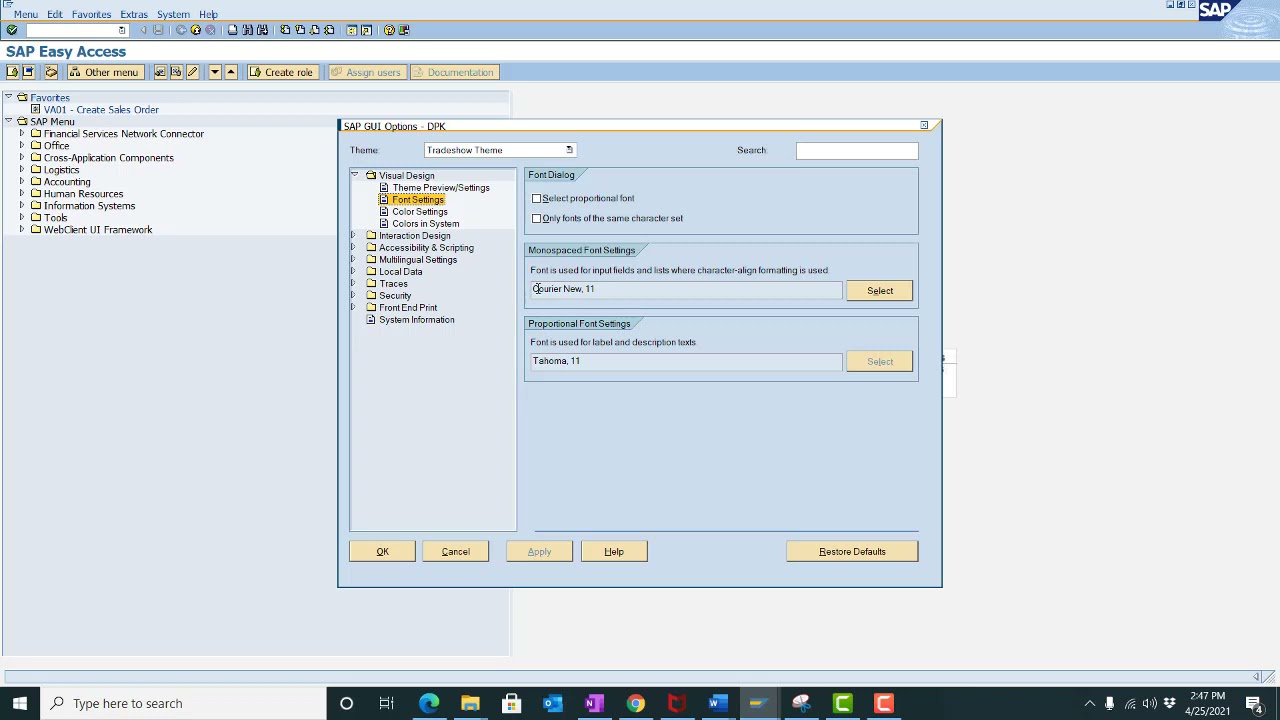This screenshot has width=1280, height=720.
Task: Click the Business Workplace icon
Action: click(x=51, y=72)
